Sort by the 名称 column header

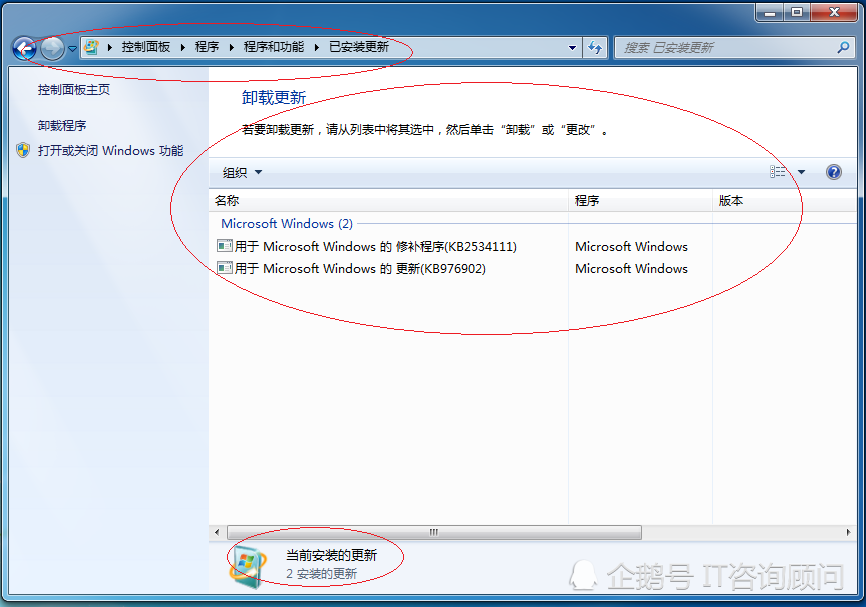click(x=389, y=200)
